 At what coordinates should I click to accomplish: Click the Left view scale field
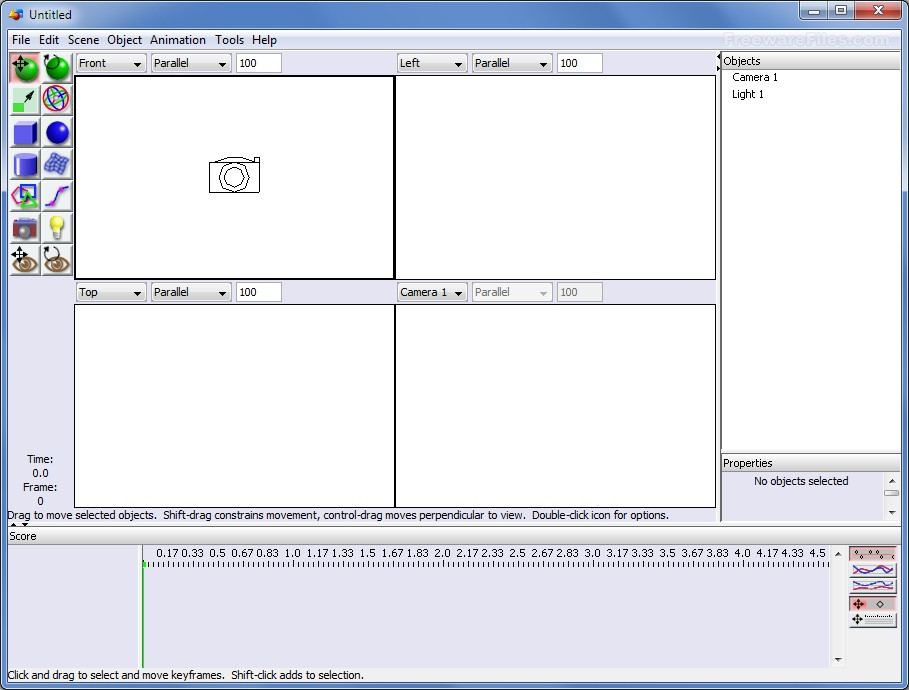580,63
